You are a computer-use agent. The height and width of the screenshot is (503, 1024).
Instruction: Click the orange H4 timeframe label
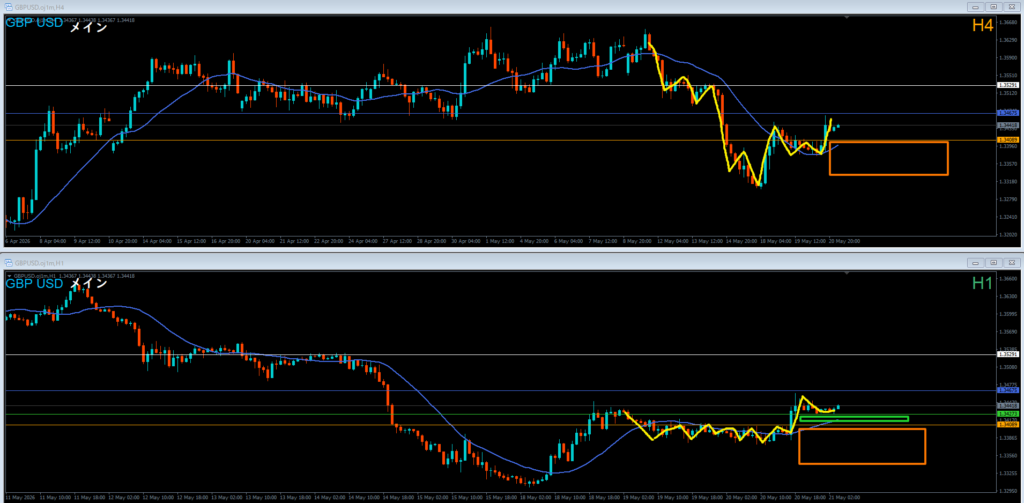(x=984, y=26)
